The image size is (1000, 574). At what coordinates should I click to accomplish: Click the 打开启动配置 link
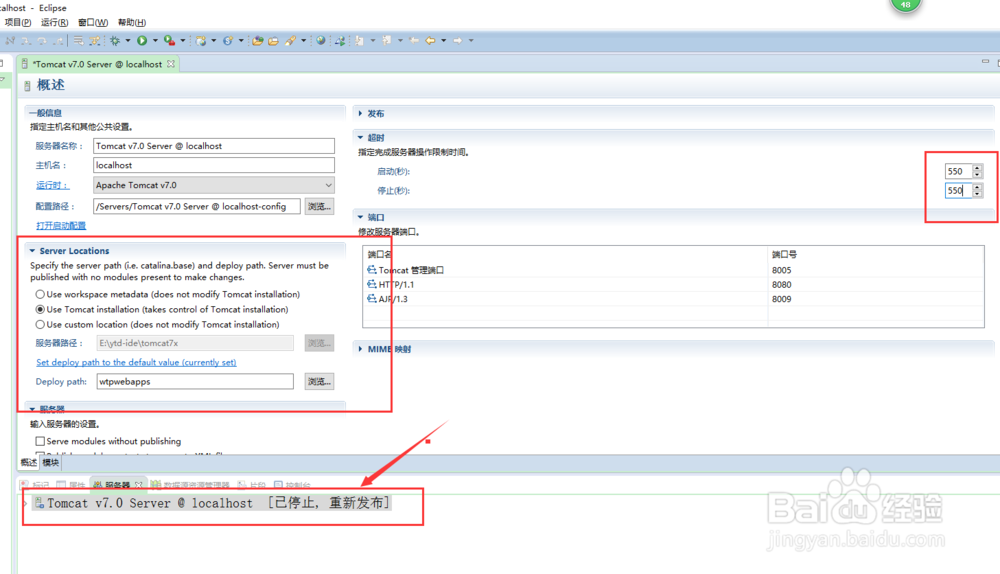(x=61, y=226)
